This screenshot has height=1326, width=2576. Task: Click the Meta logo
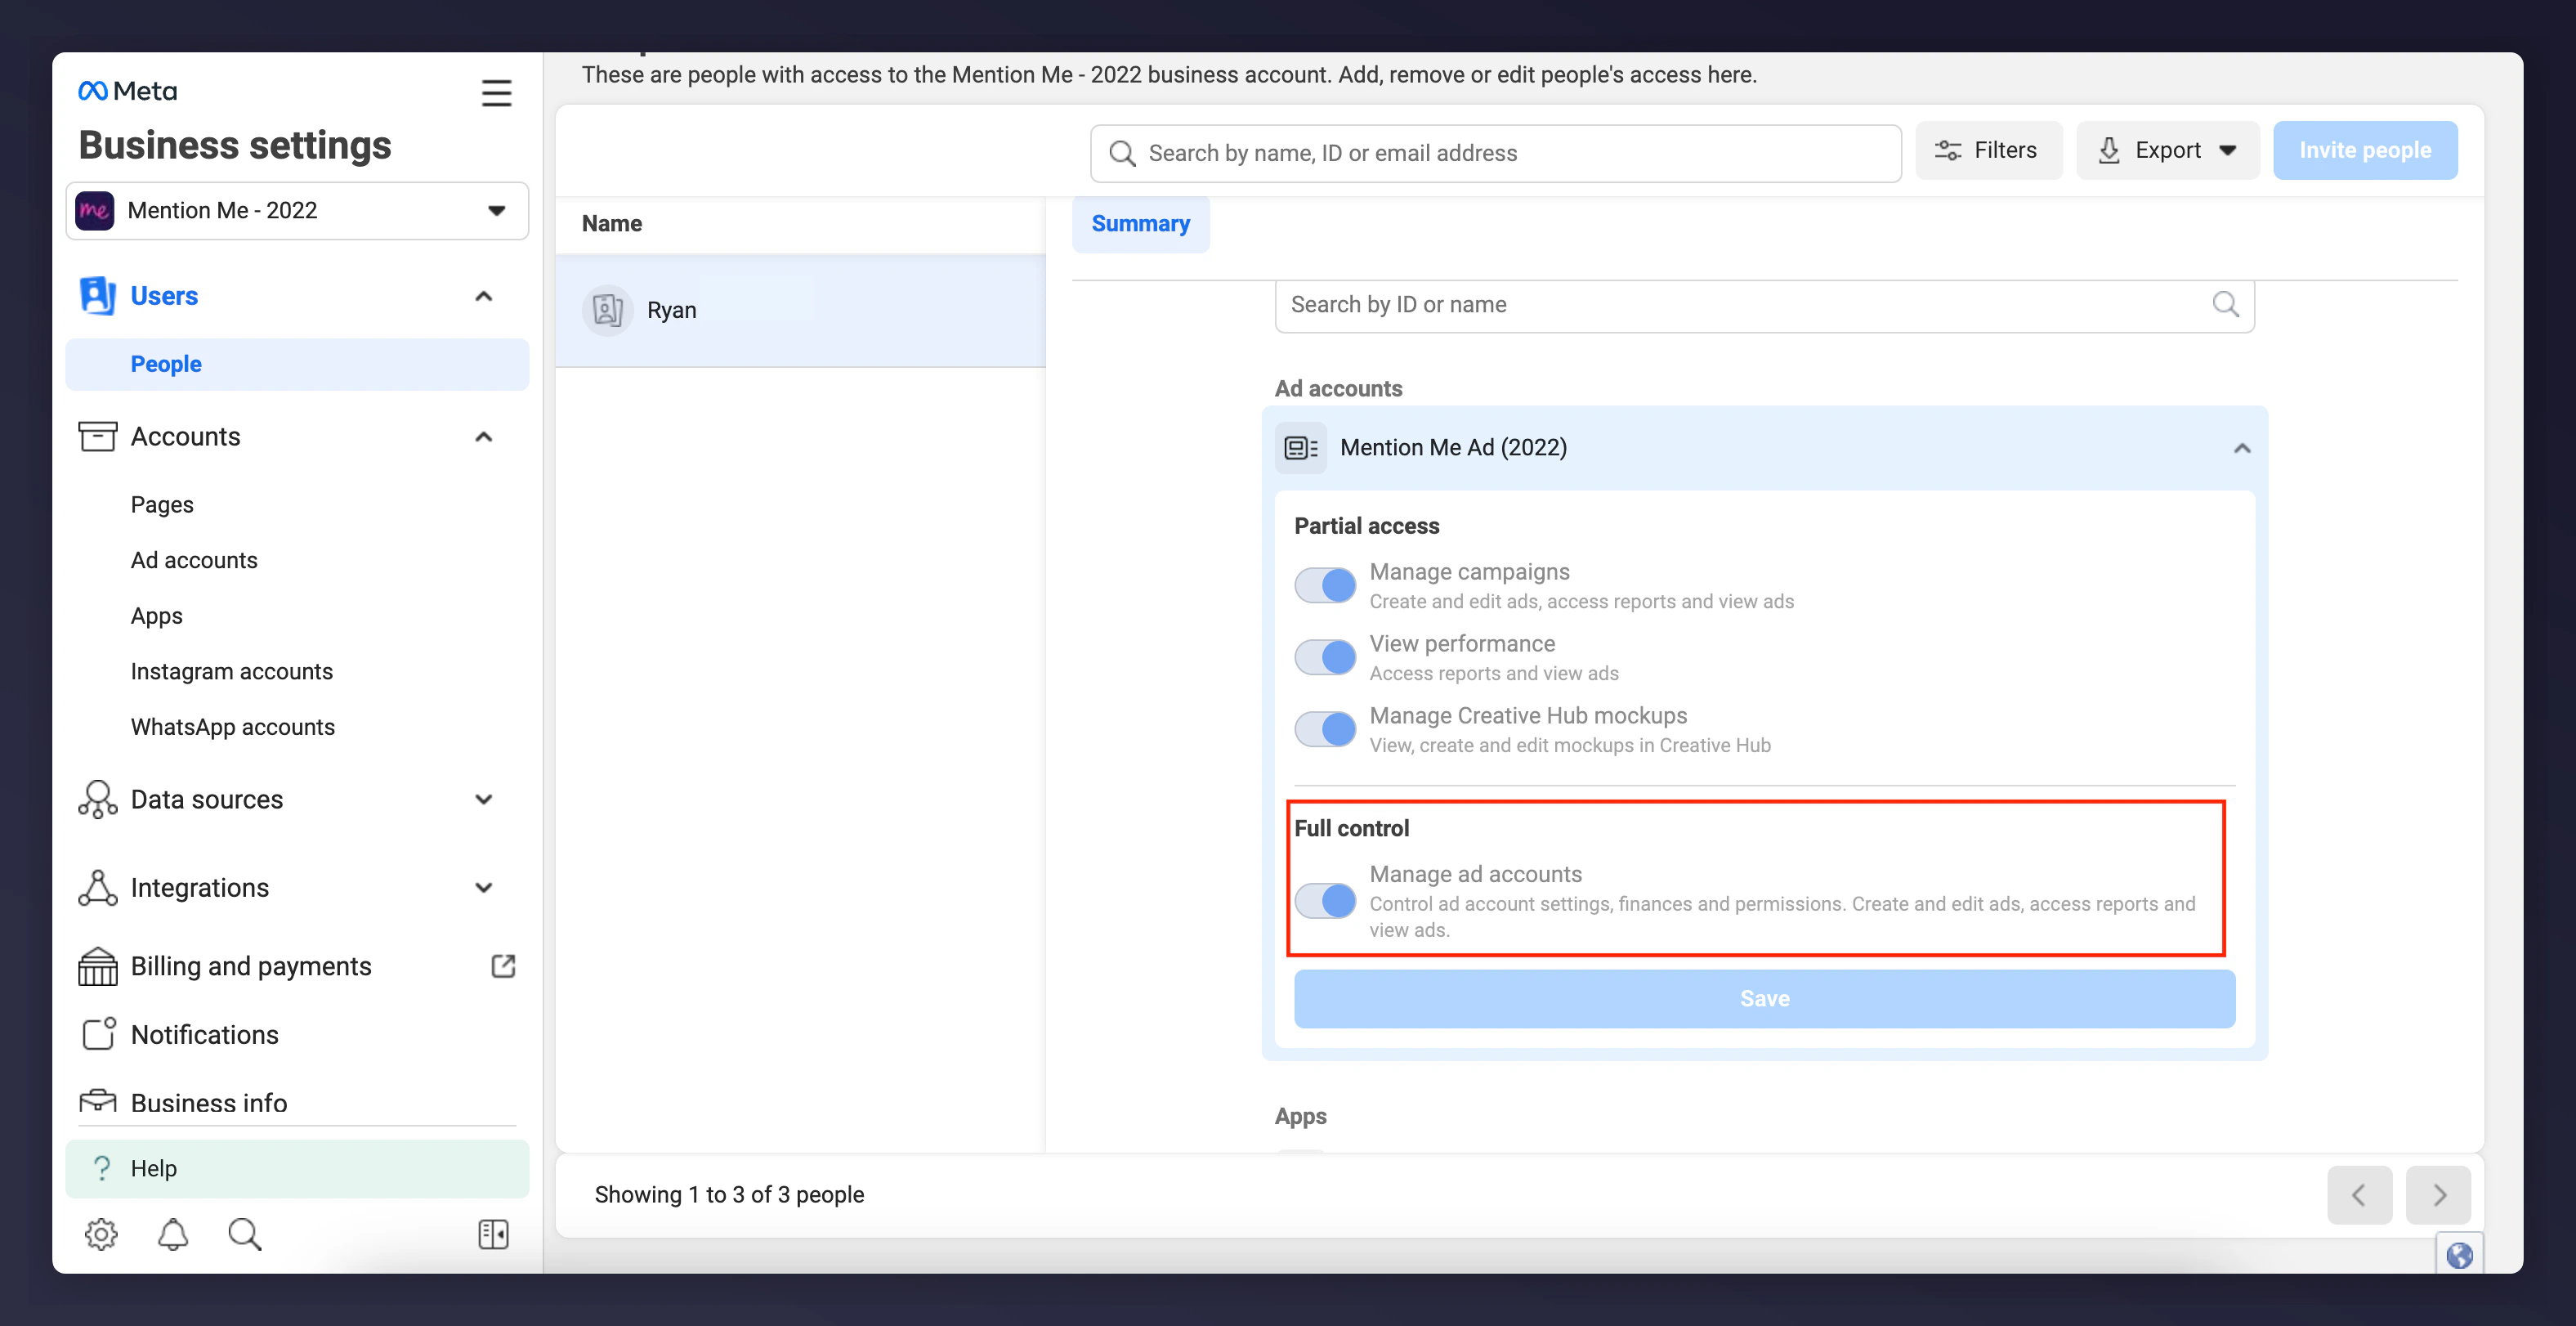click(x=127, y=91)
